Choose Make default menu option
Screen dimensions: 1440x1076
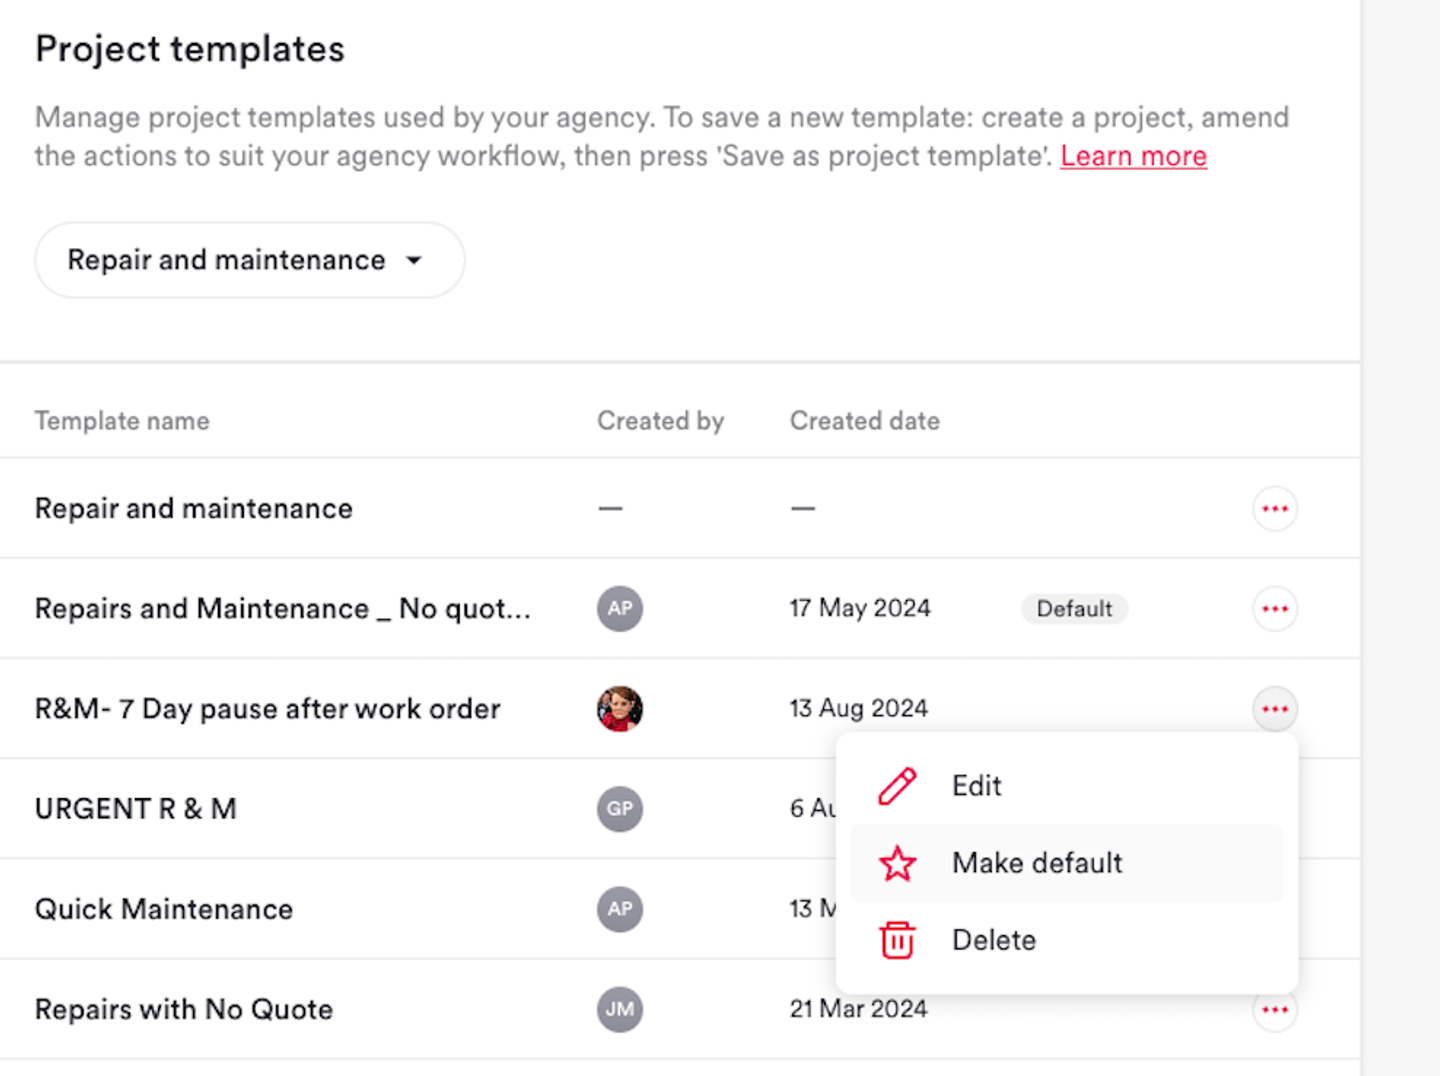[x=1037, y=863]
